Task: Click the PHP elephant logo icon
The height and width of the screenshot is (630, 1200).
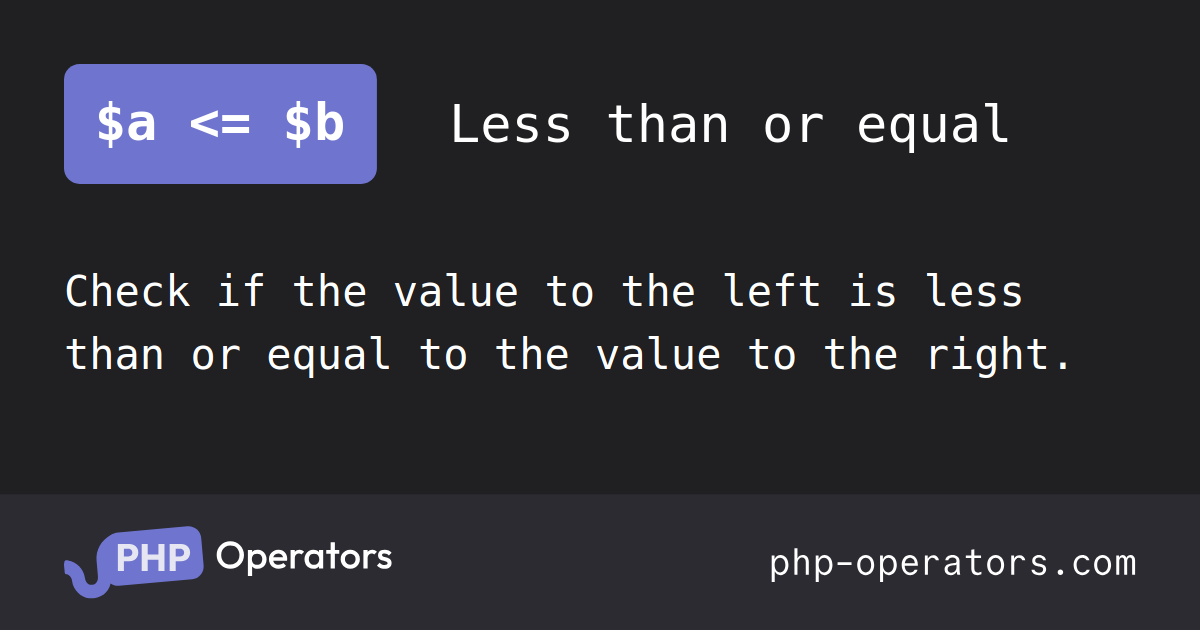Action: tap(134, 561)
